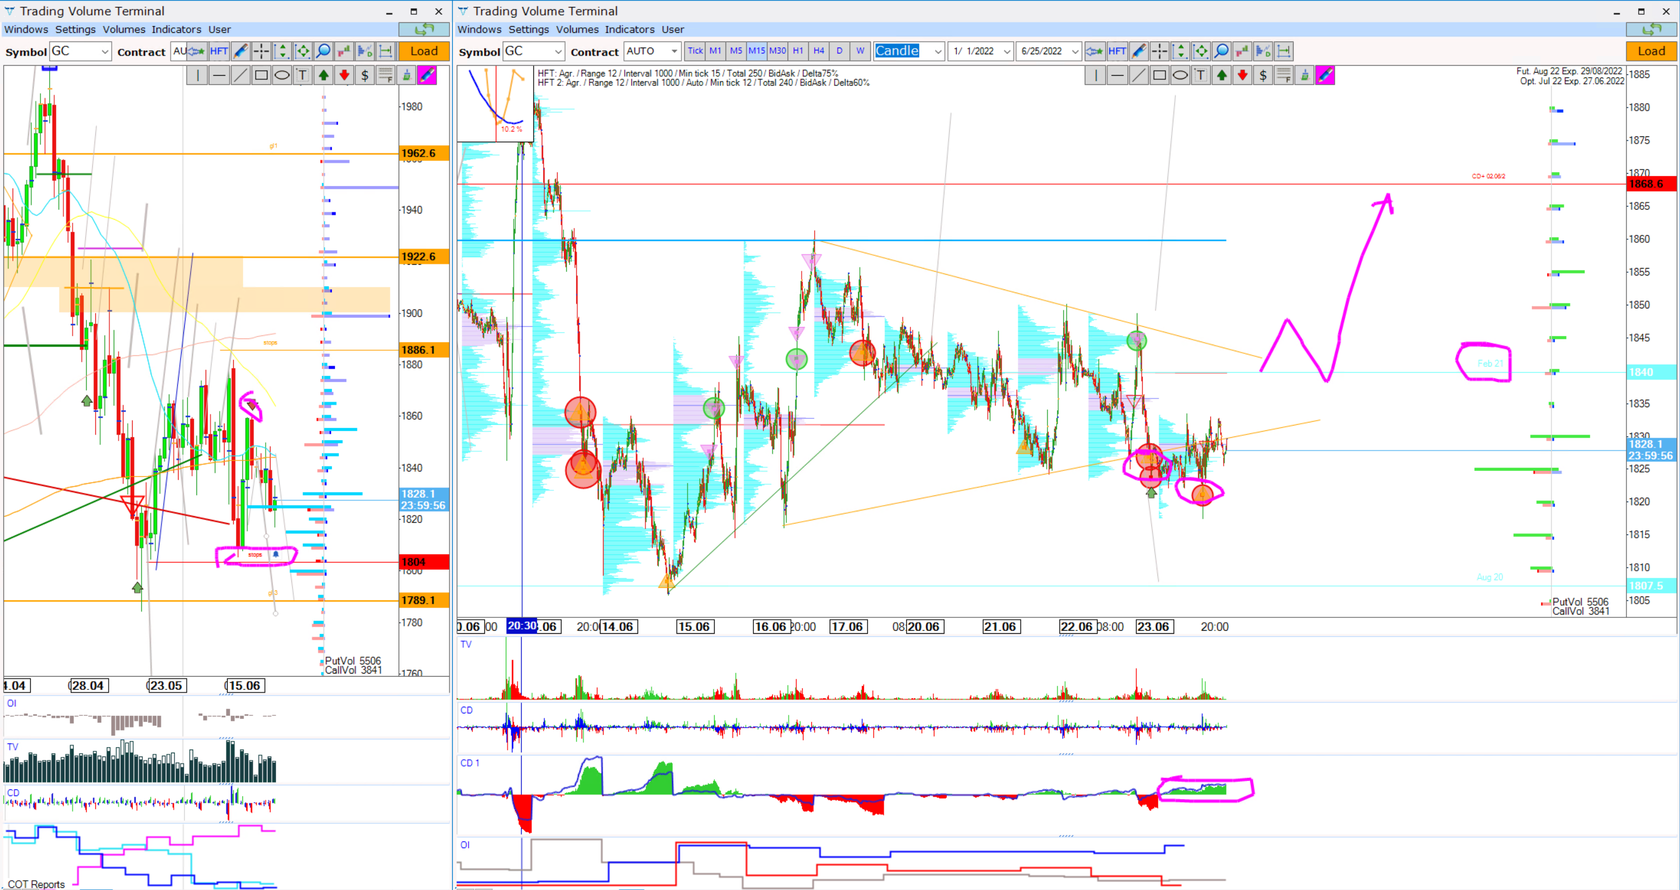Select horizontal line tool in right window
Viewport: 1680px width, 890px height.
[x=1117, y=75]
